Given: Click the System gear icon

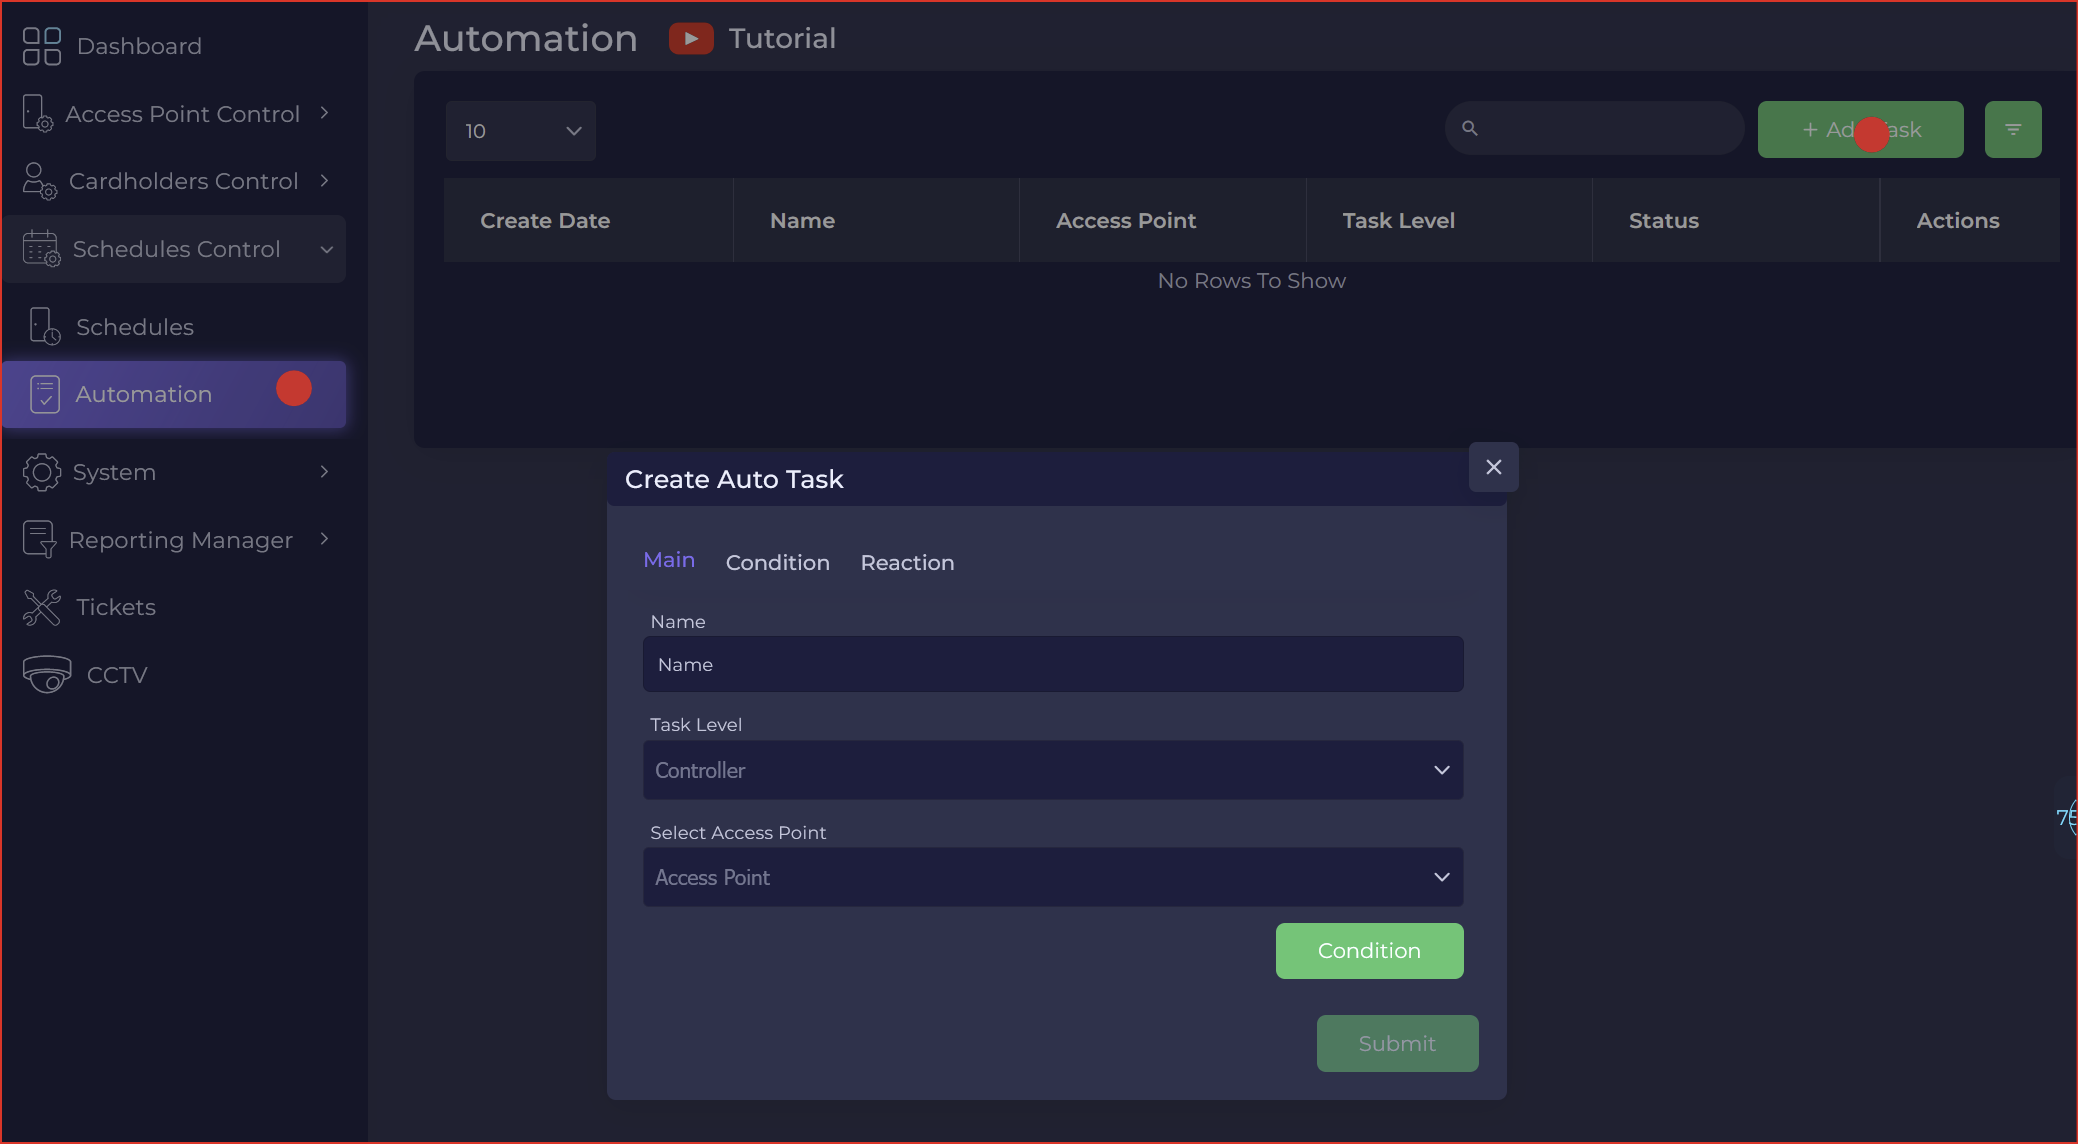Looking at the screenshot, I should click(x=42, y=472).
